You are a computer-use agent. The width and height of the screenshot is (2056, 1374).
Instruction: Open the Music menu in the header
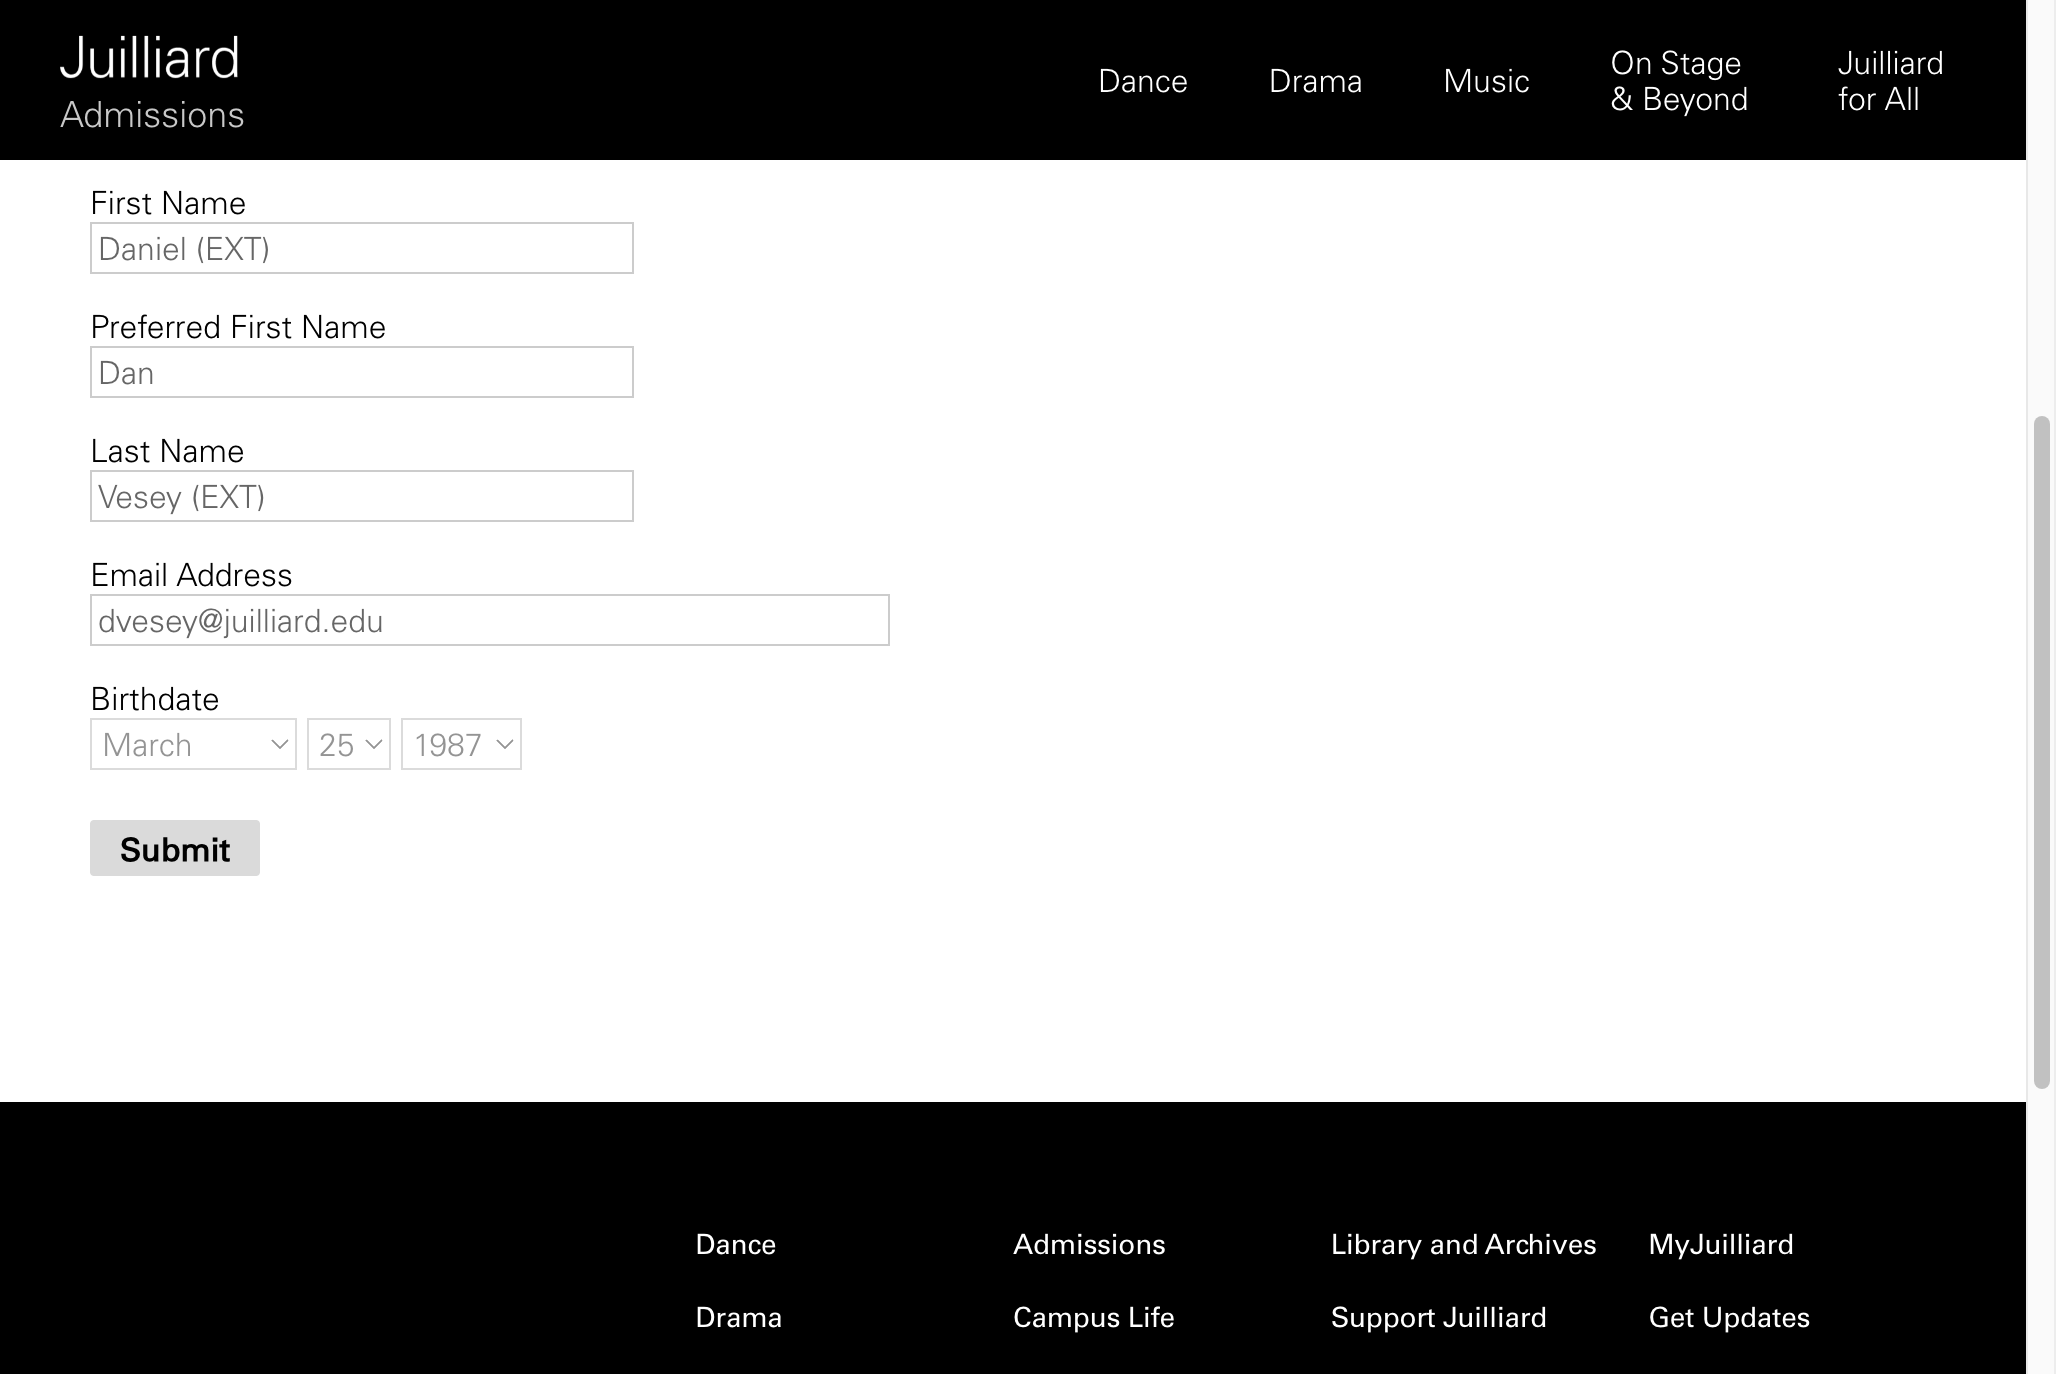[x=1486, y=81]
